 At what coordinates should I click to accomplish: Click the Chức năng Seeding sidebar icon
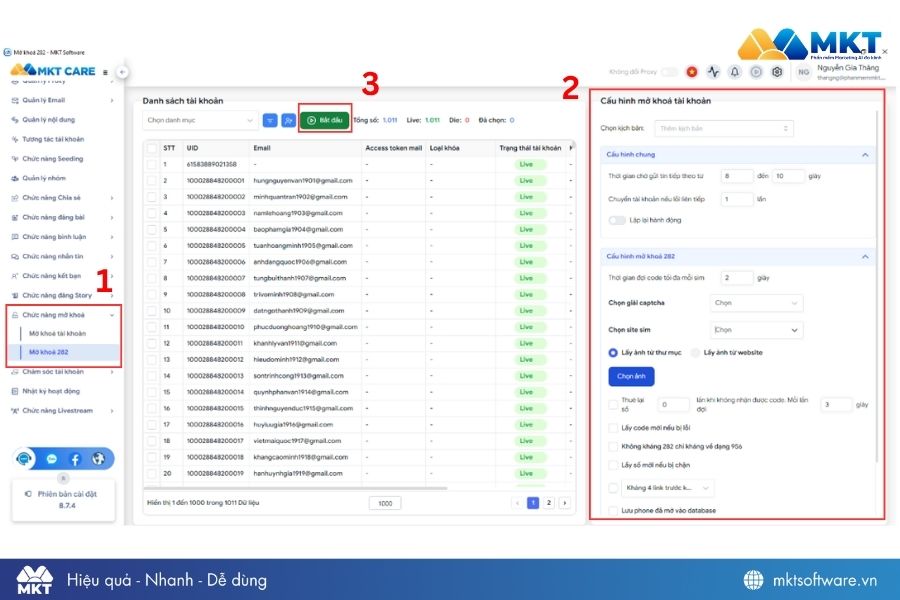15,158
